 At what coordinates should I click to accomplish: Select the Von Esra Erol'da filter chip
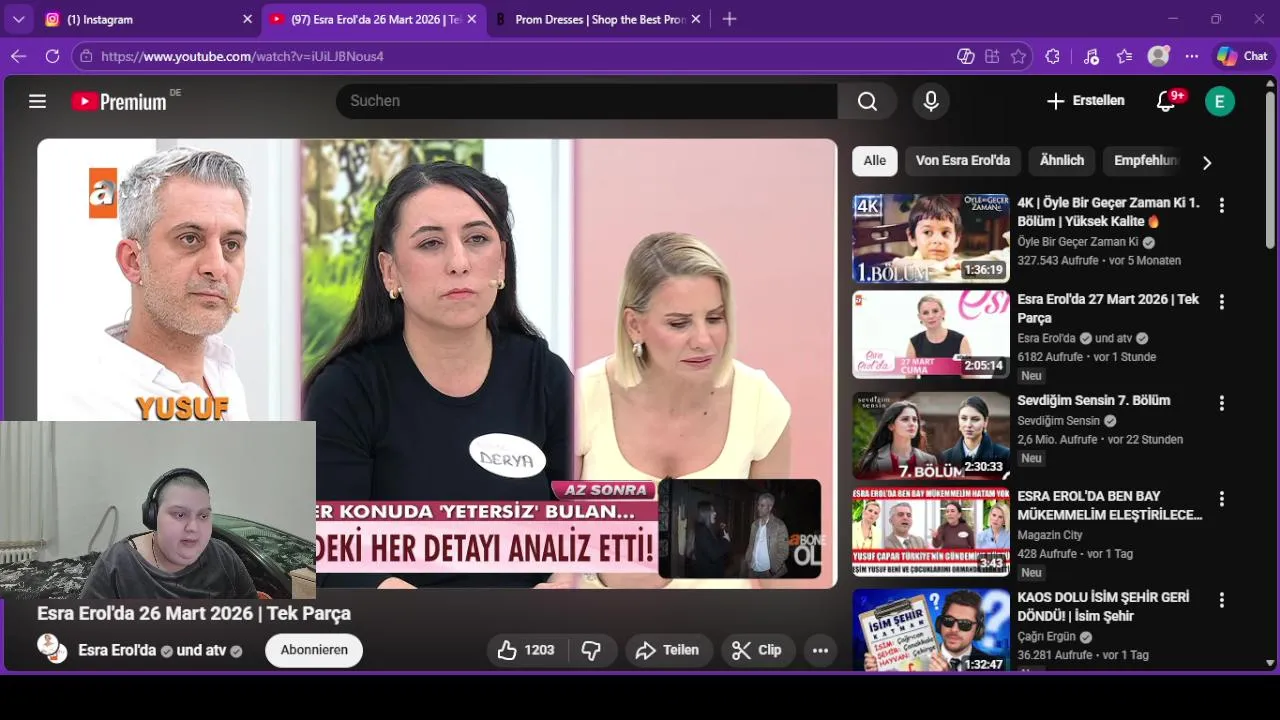pyautogui.click(x=963, y=160)
